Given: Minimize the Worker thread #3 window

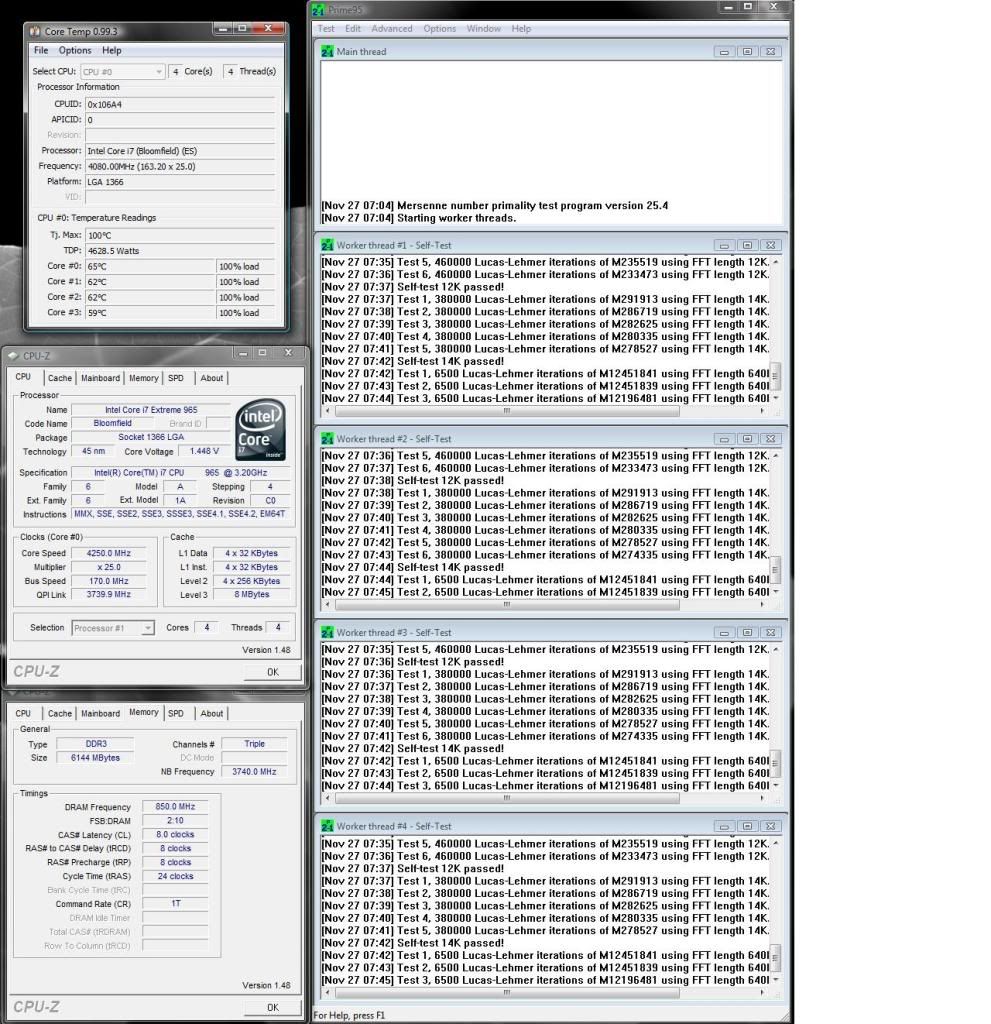Looking at the screenshot, I should point(724,633).
